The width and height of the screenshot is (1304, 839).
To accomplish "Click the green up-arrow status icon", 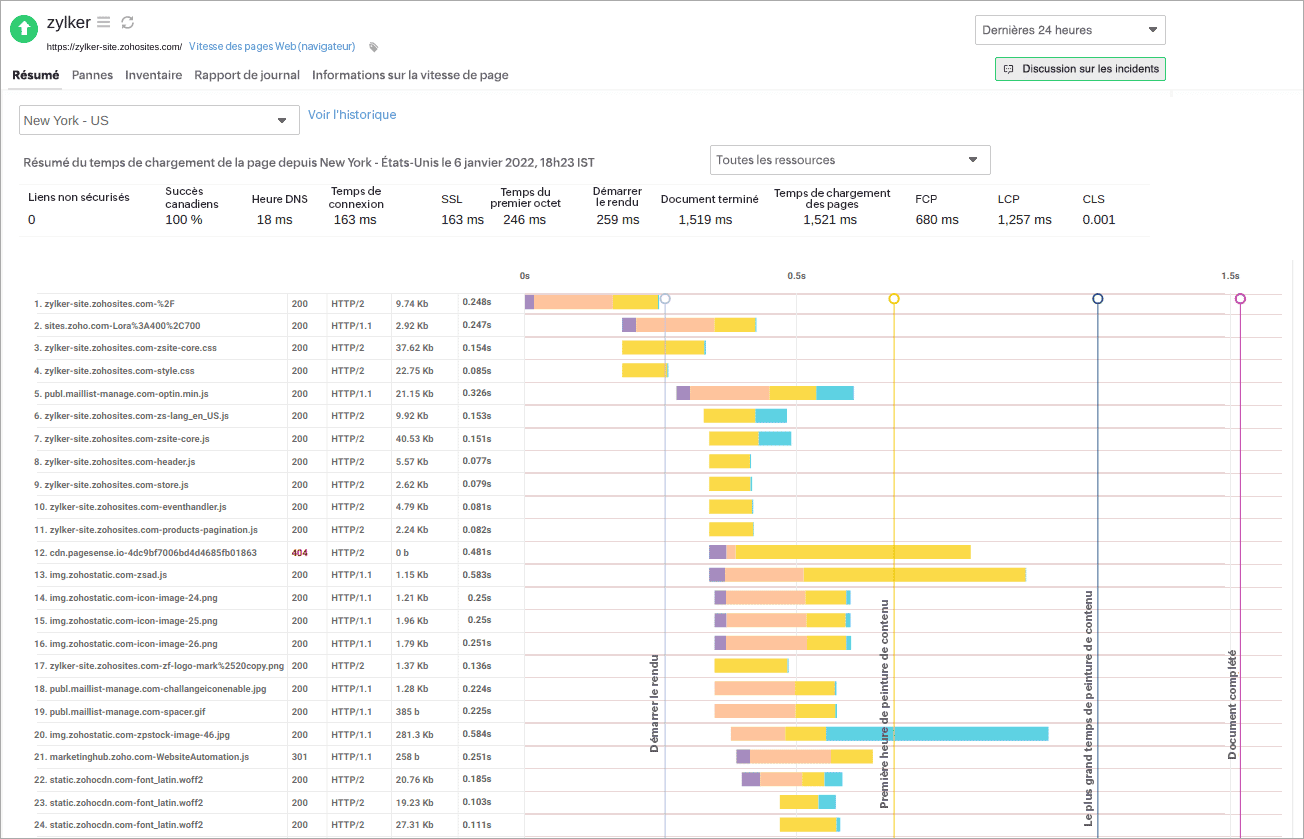I will (23, 29).
